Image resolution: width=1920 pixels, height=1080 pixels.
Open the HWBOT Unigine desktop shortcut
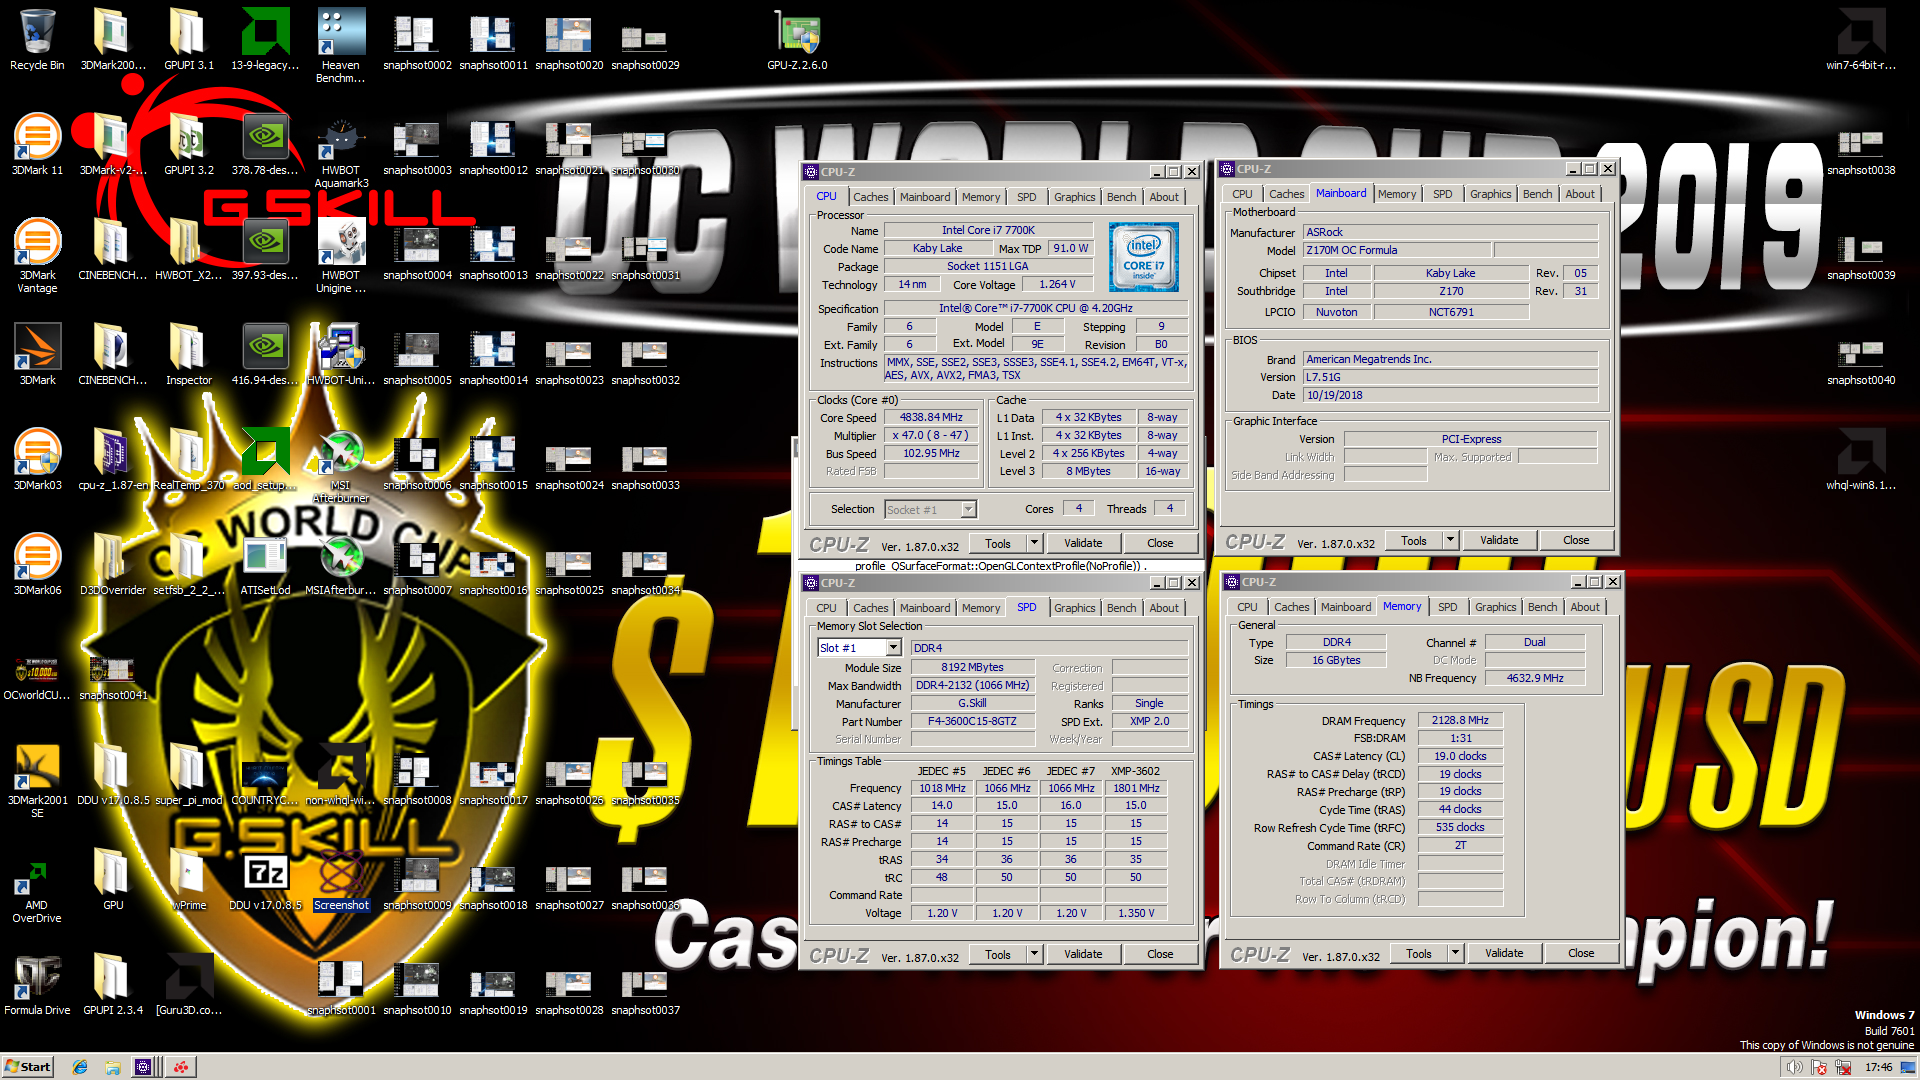(x=341, y=256)
